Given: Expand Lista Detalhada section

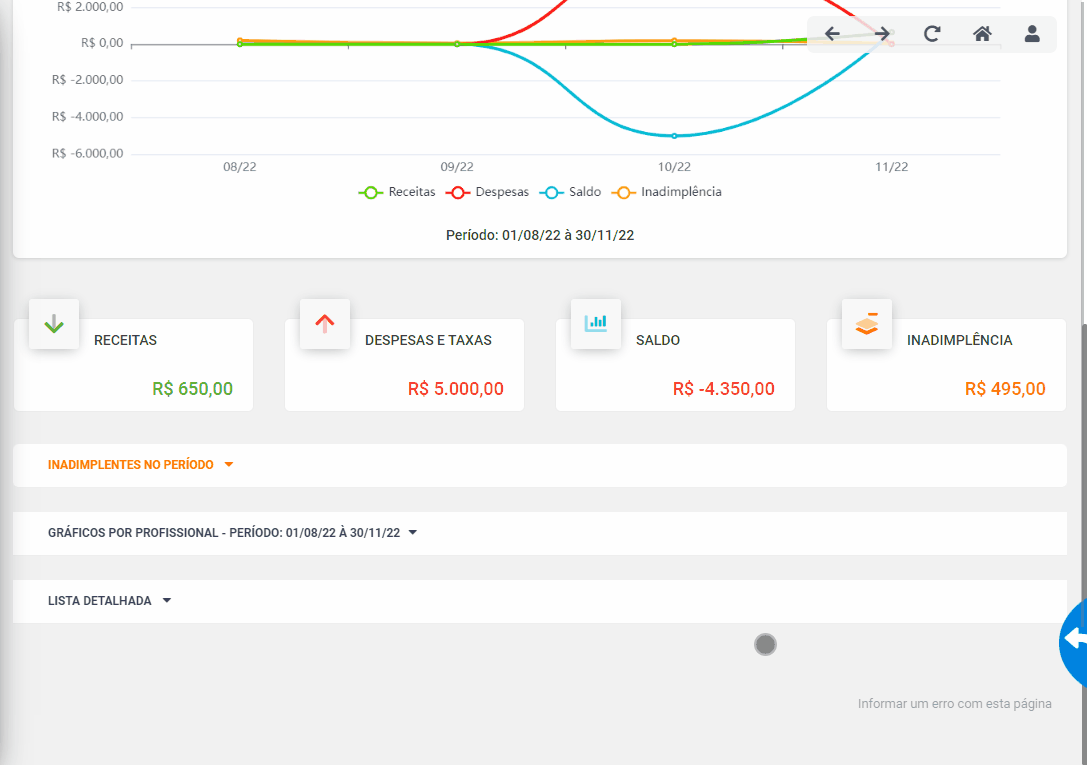Looking at the screenshot, I should click(x=539, y=601).
